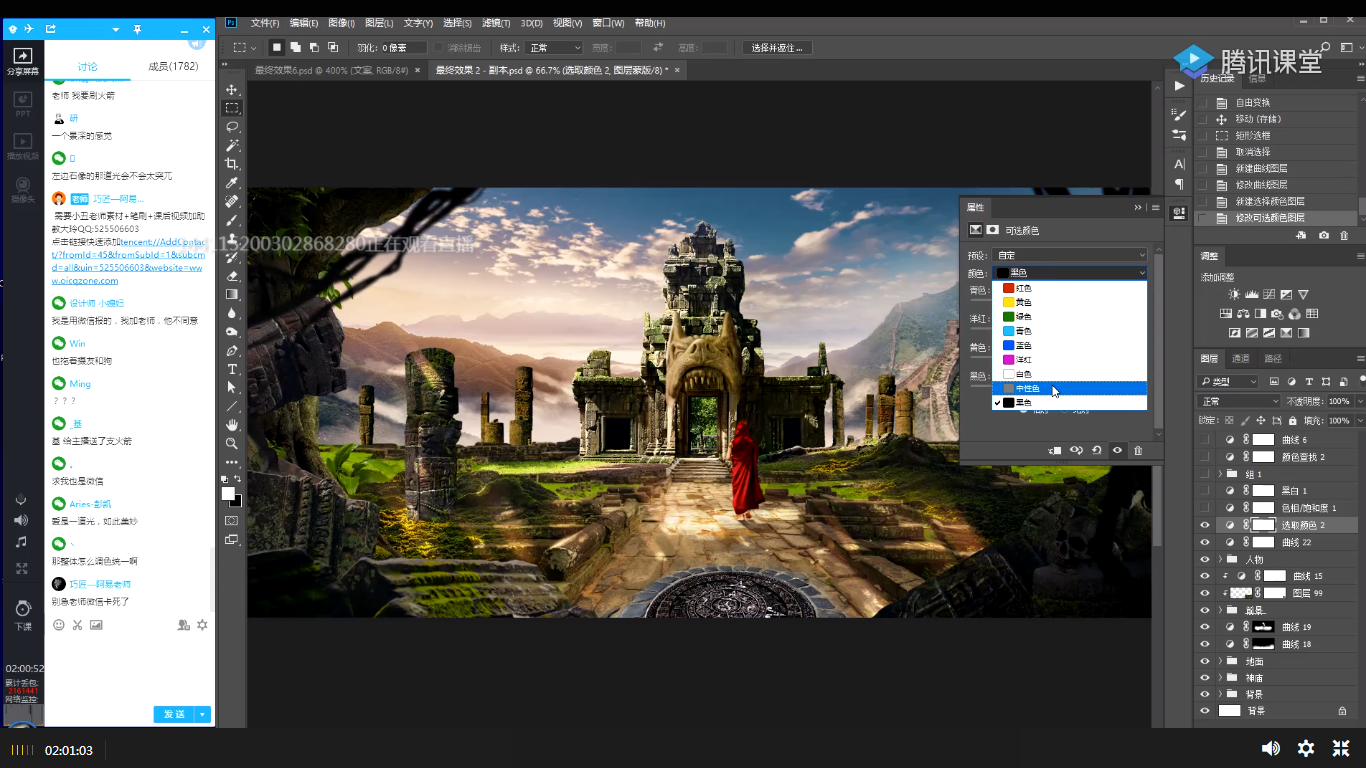Click the 选取颜色 2 layer mask thumbnail
Screen dimensions: 1366x768
tap(1264, 525)
